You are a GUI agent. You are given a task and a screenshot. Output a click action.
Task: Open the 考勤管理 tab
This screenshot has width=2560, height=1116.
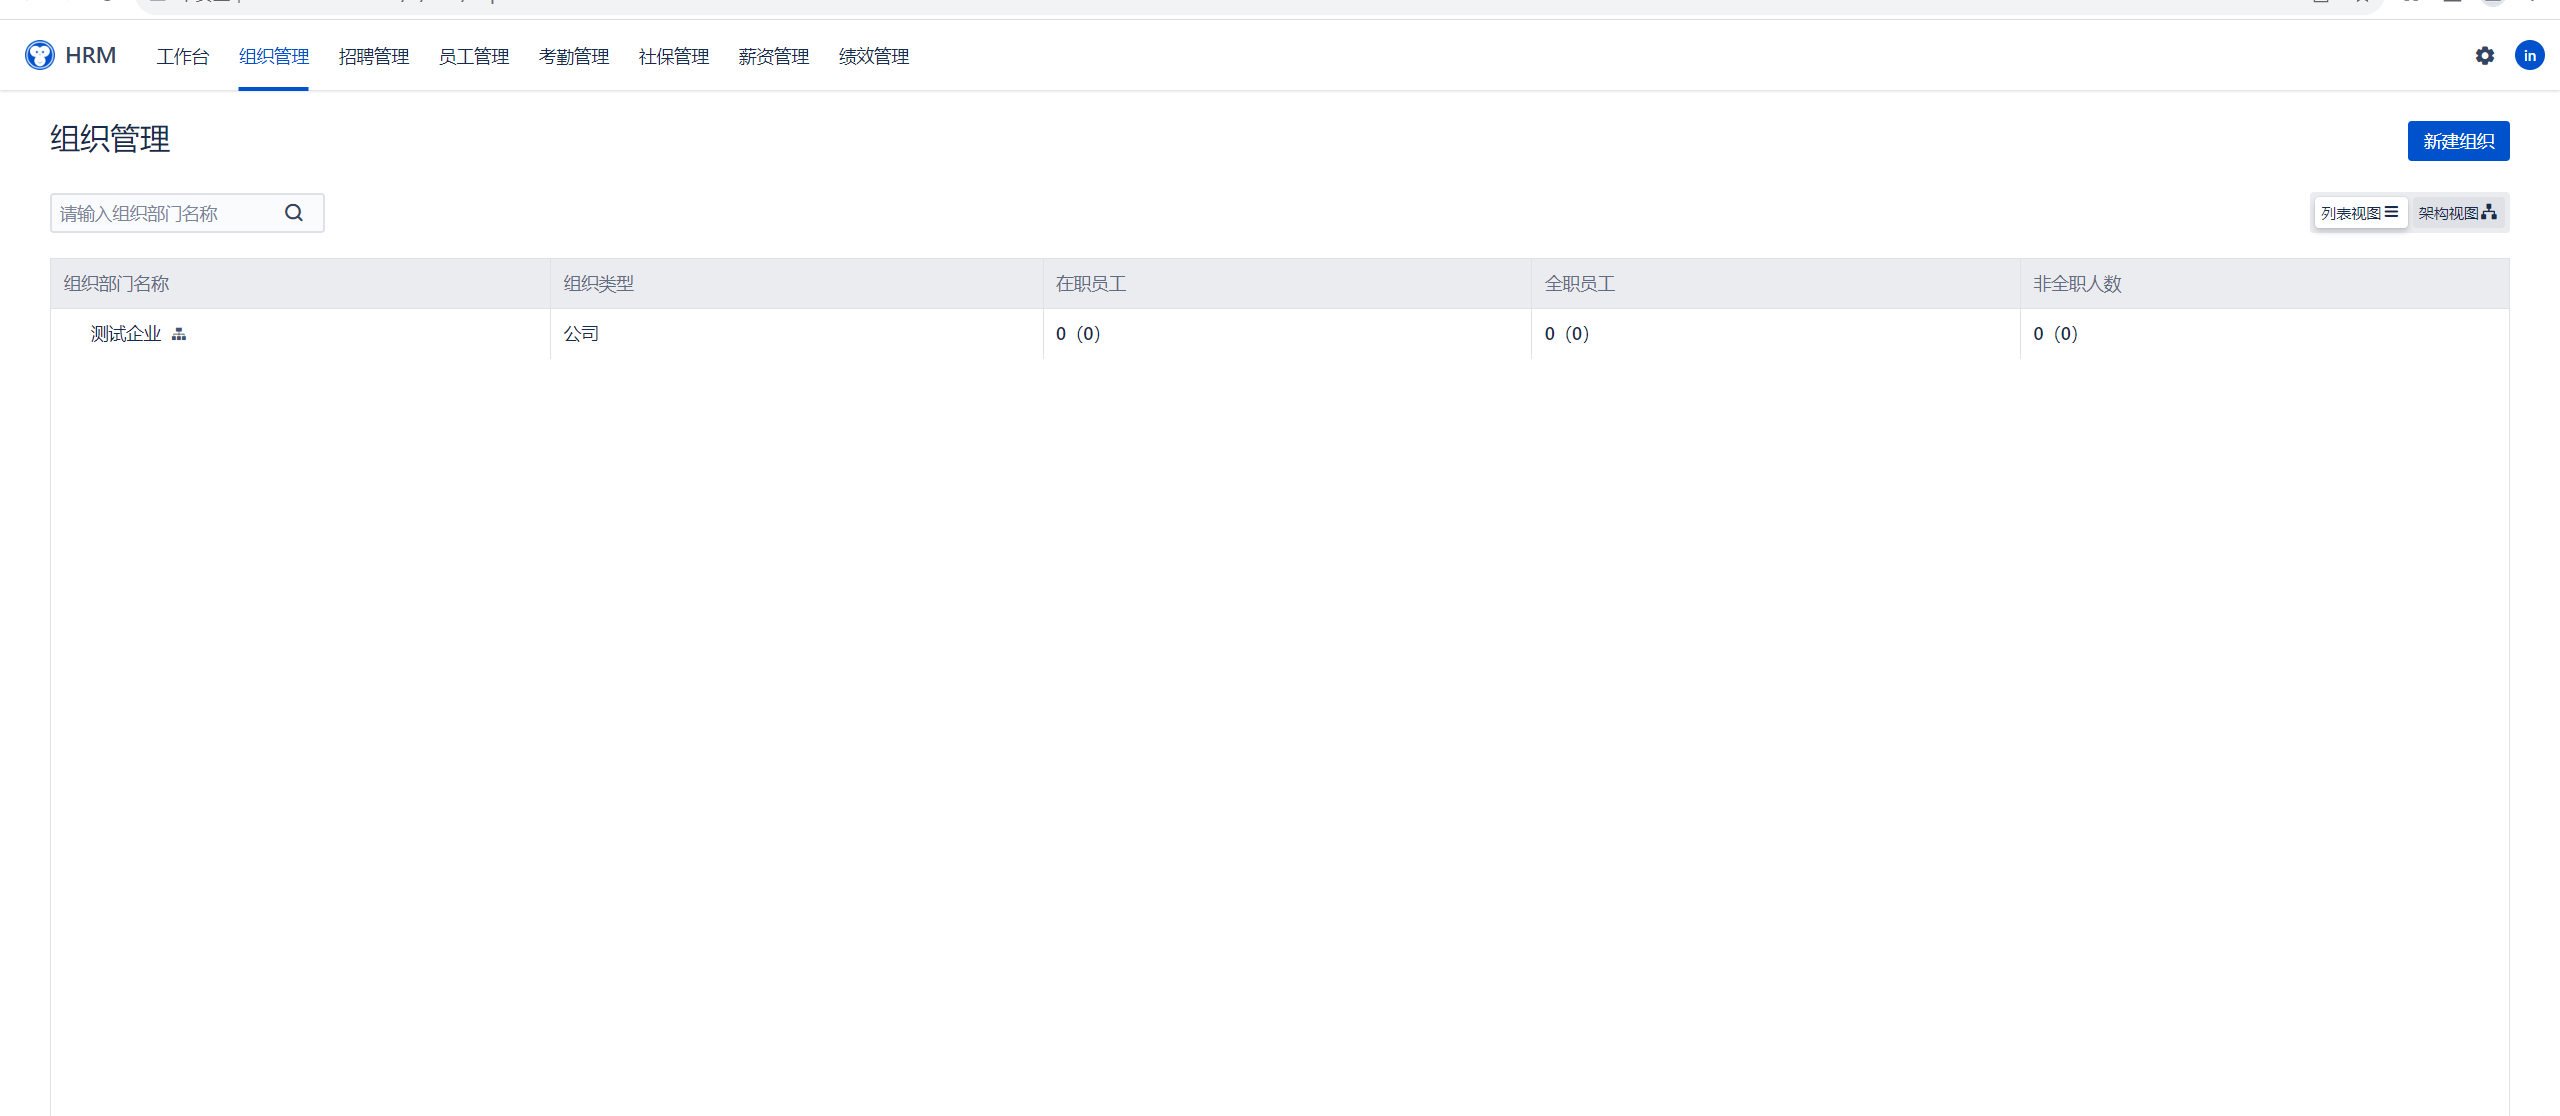574,57
